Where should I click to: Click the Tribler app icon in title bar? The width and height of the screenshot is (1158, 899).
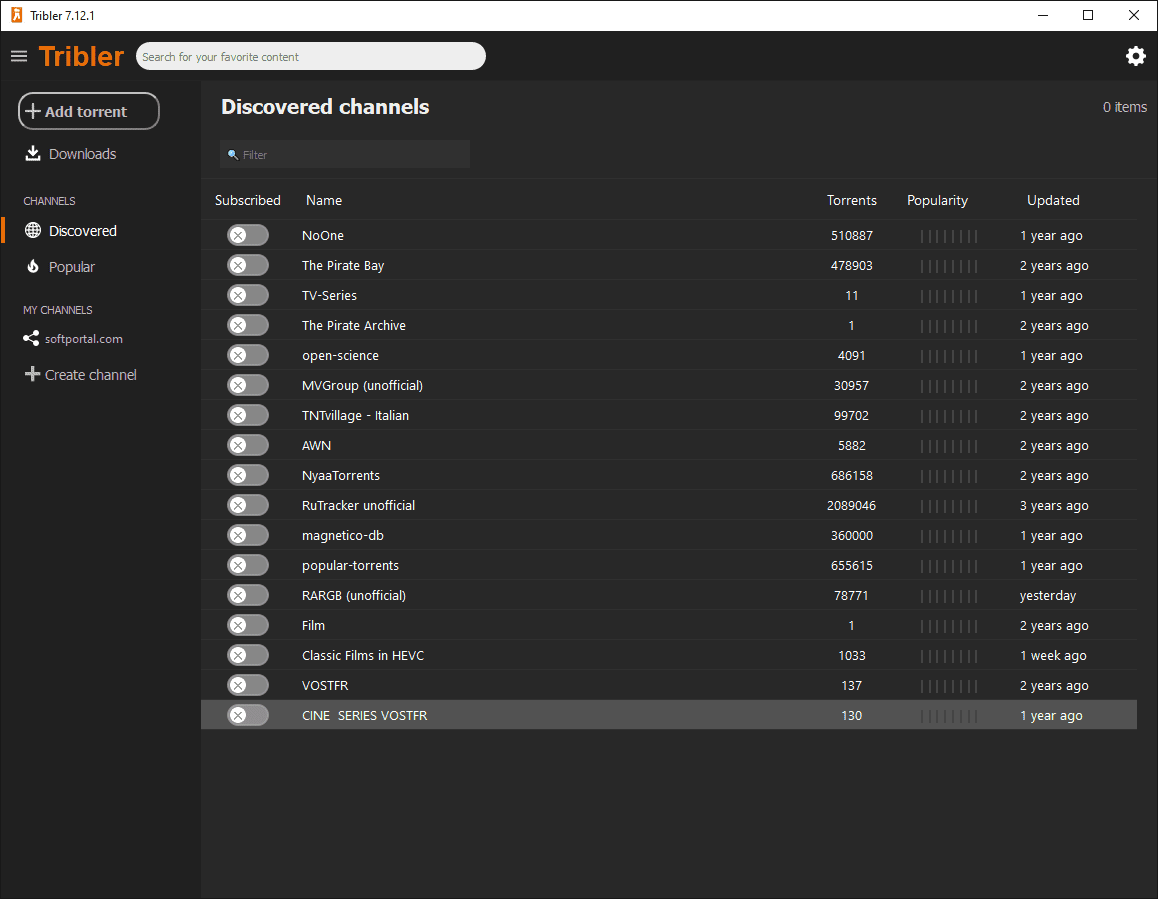coord(16,15)
